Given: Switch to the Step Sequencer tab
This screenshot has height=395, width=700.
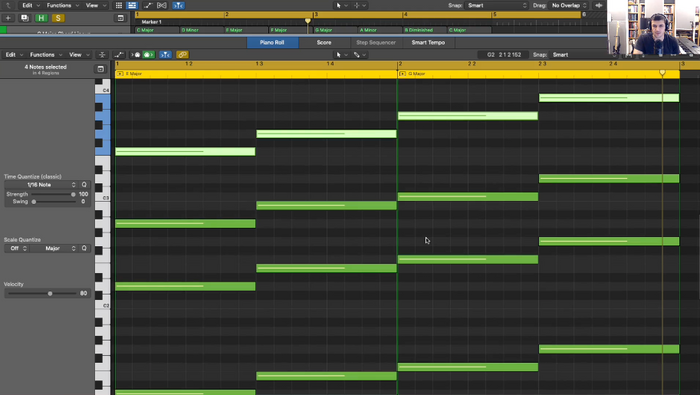Looking at the screenshot, I should point(375,42).
